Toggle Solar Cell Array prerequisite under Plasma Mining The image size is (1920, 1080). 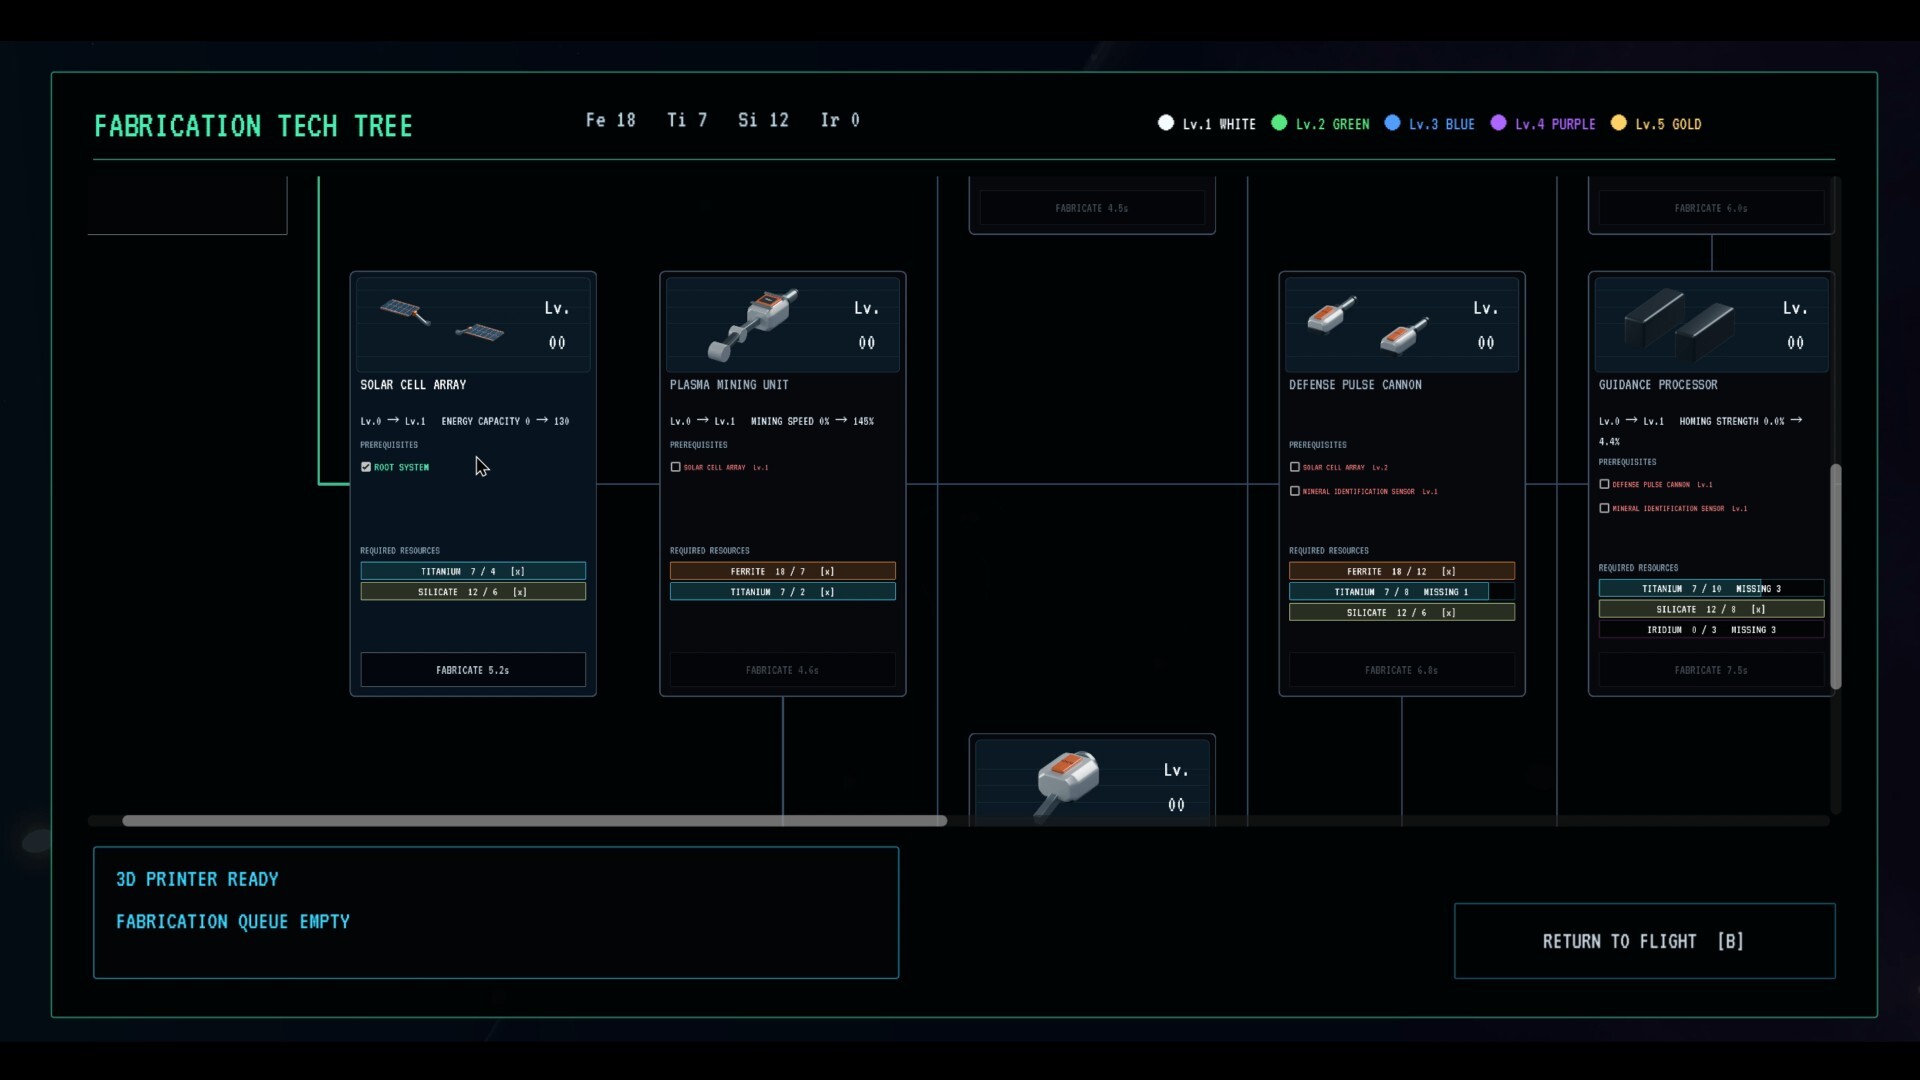click(676, 467)
